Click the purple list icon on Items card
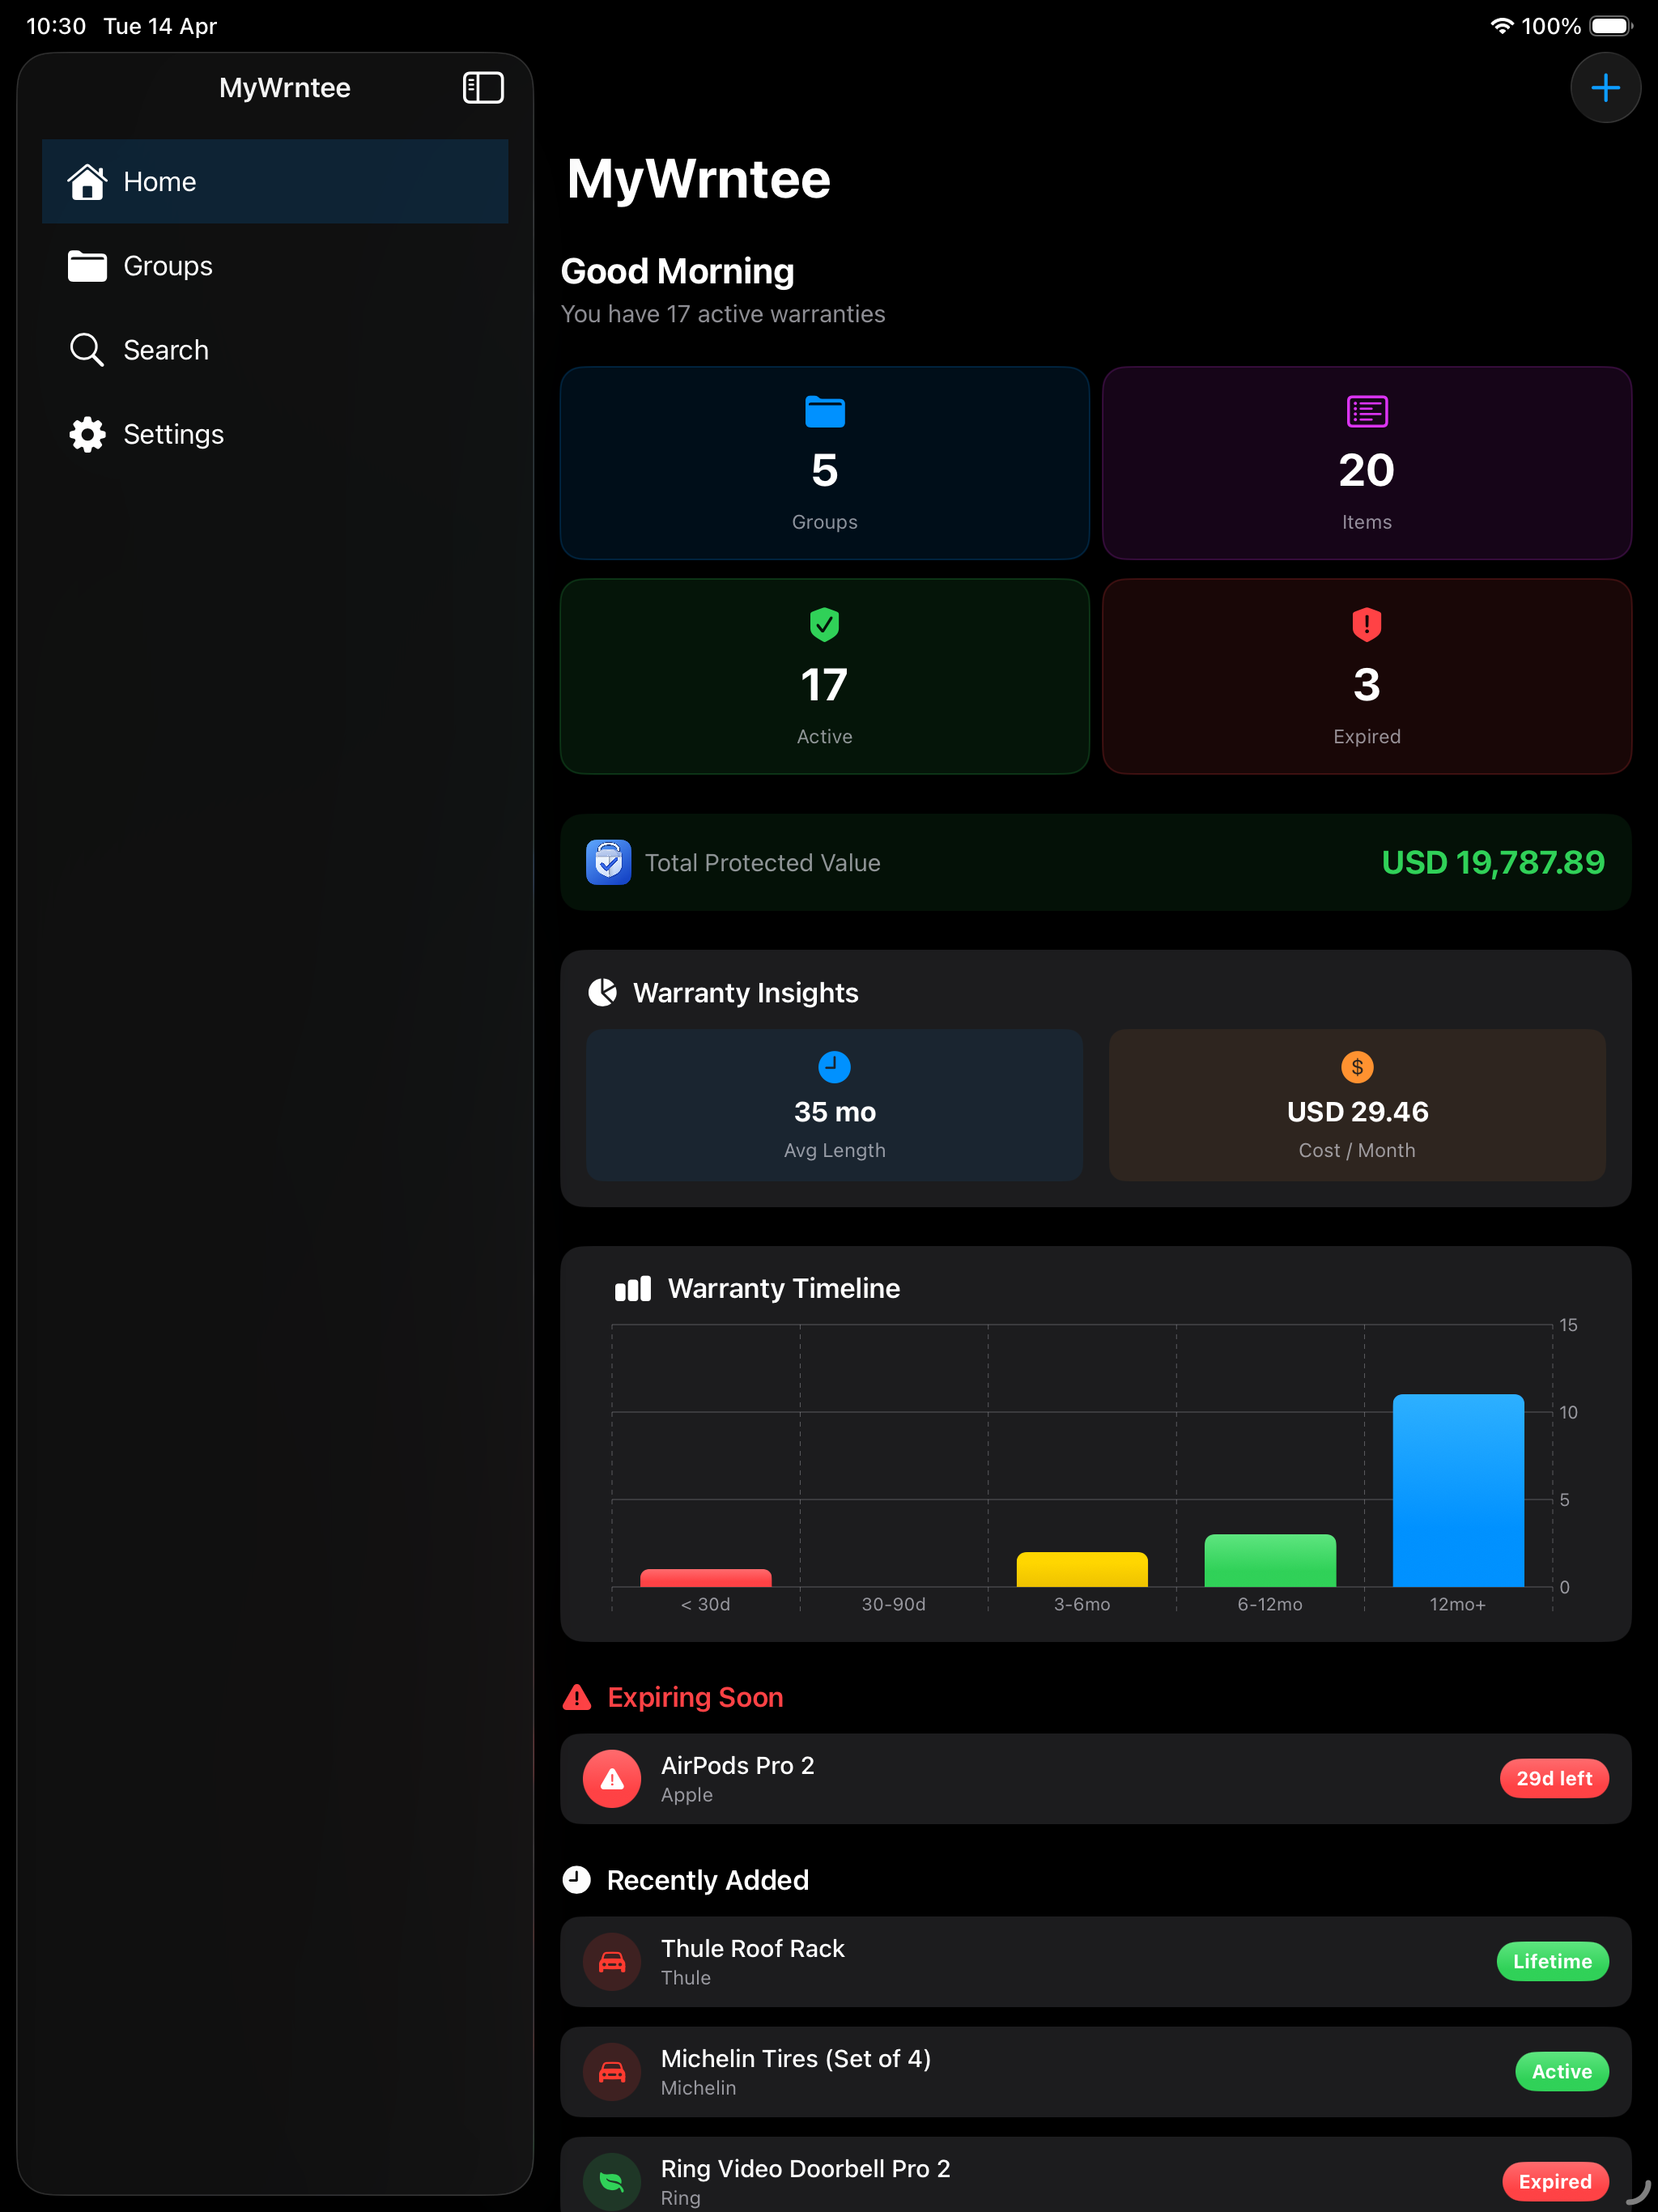This screenshot has height=2212, width=1658. [x=1367, y=411]
